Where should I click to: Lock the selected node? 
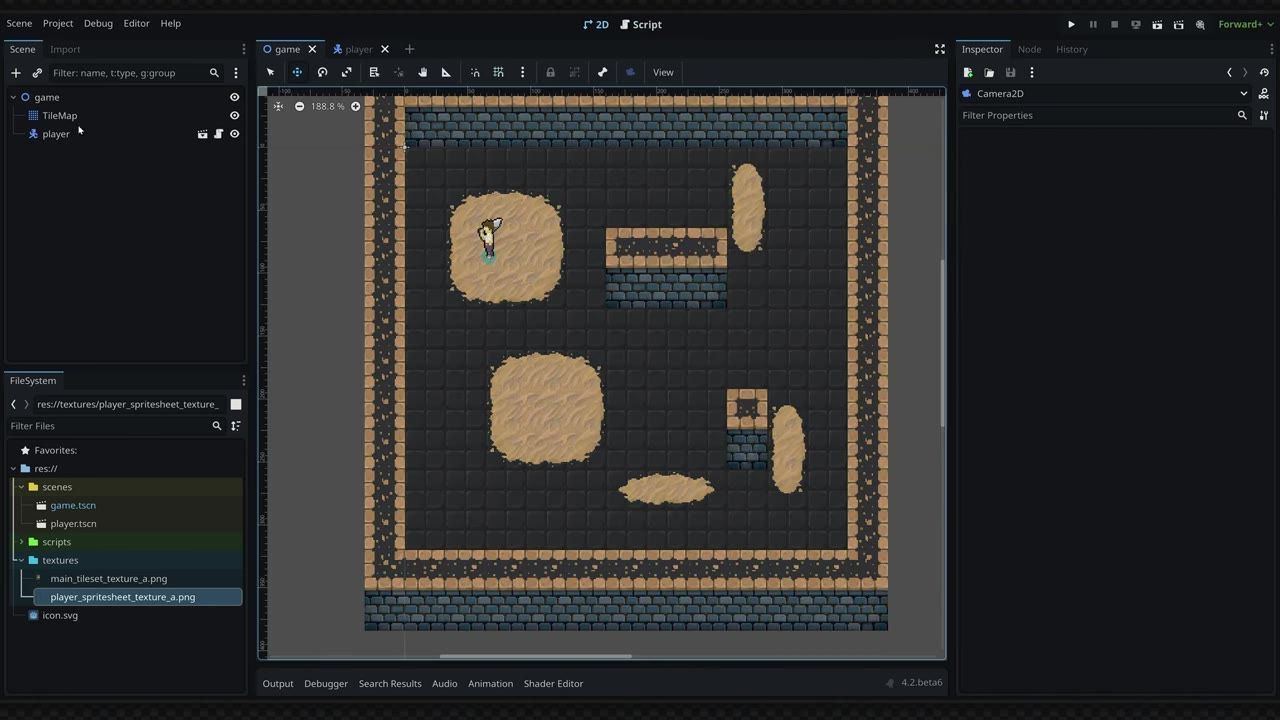[x=550, y=72]
